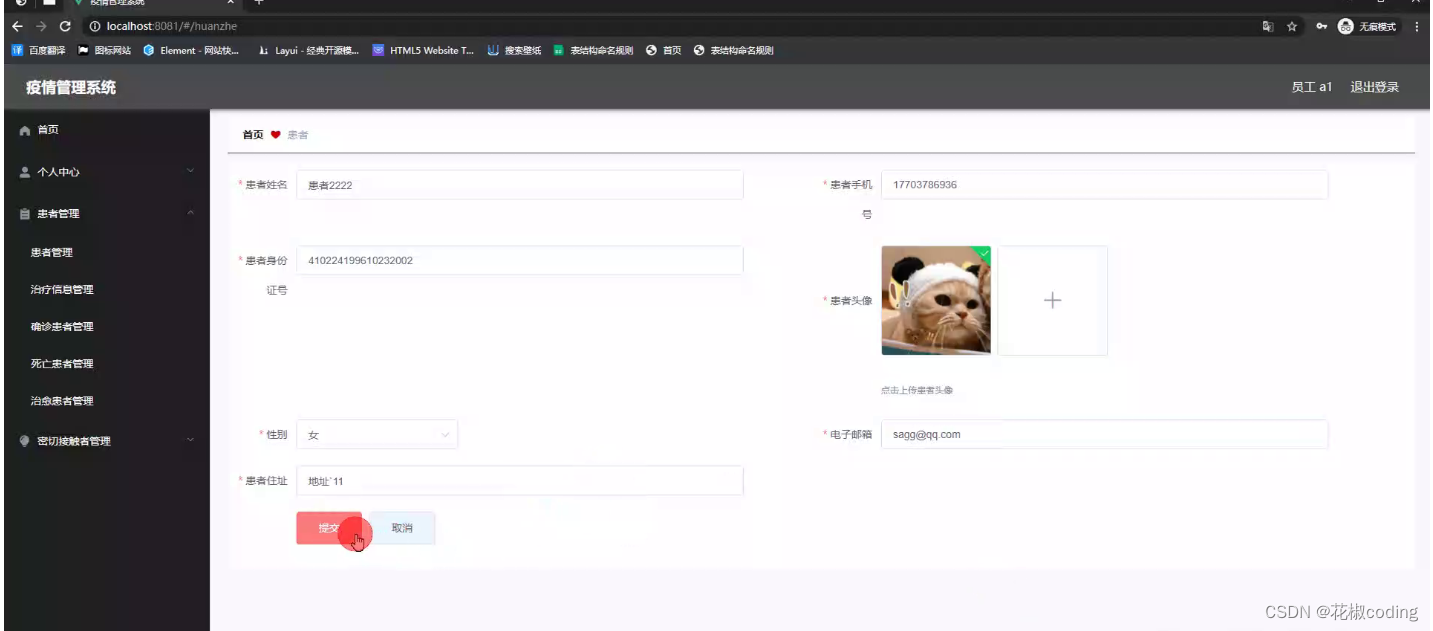Viewport: 1433px width, 631px height.
Task: Open 确诊患者管理 in the sidebar
Action: (x=62, y=326)
